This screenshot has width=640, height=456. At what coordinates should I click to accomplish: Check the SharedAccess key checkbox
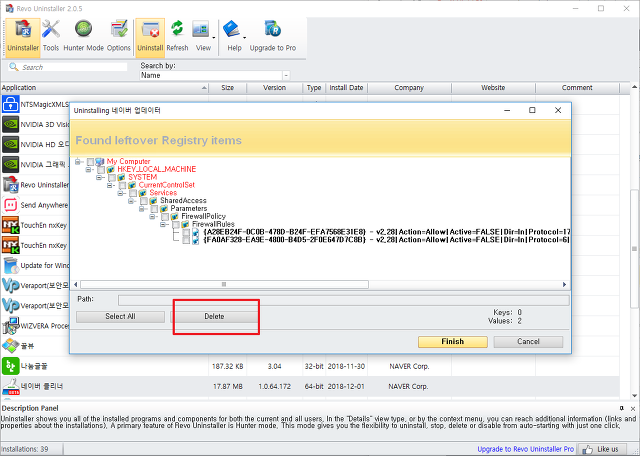point(143,201)
